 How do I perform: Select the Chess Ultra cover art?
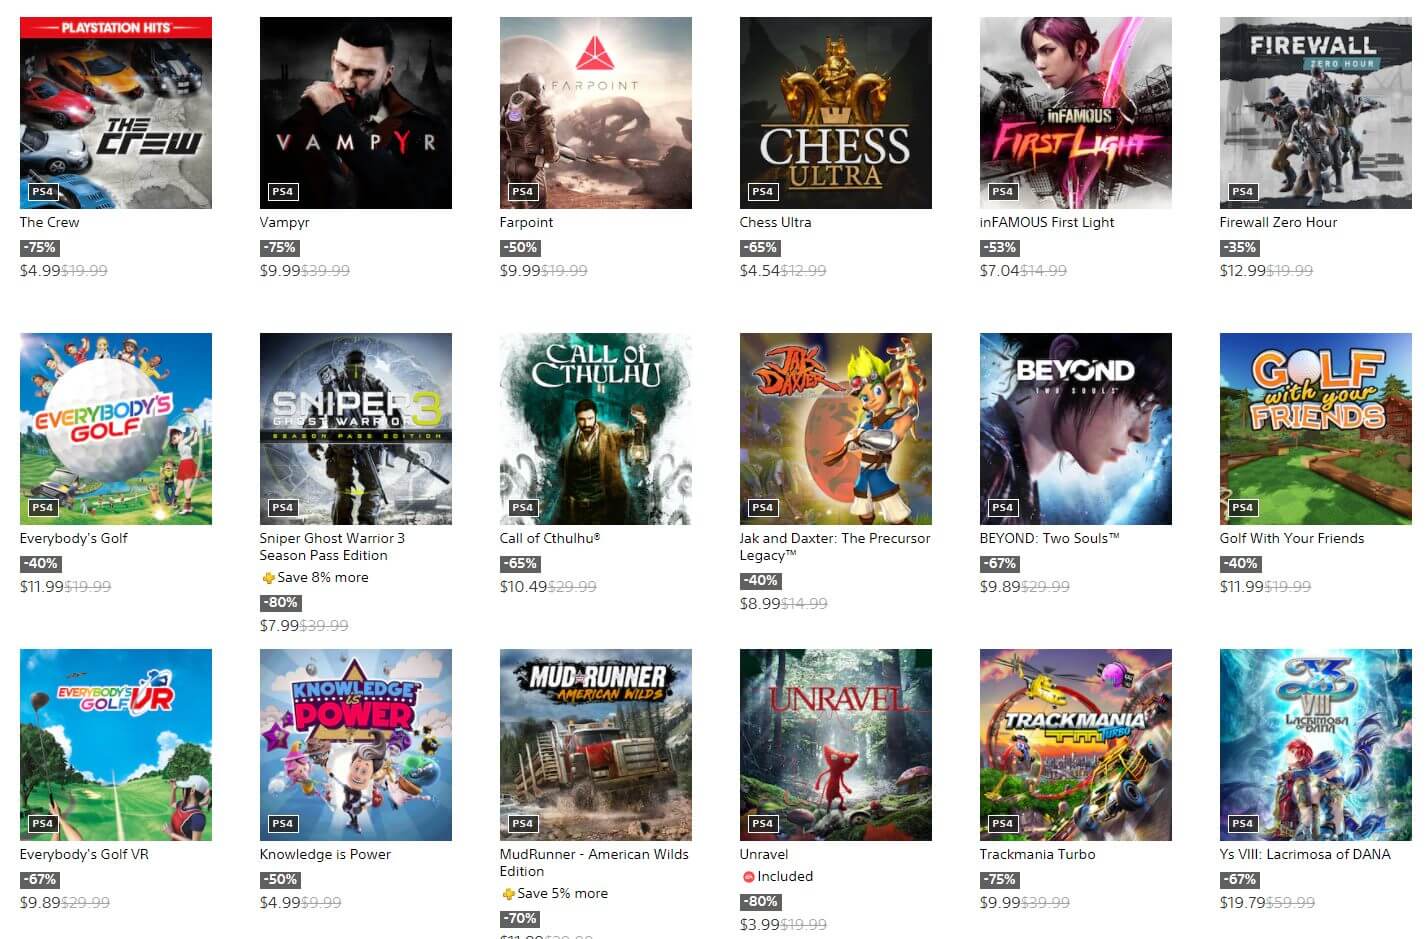836,113
